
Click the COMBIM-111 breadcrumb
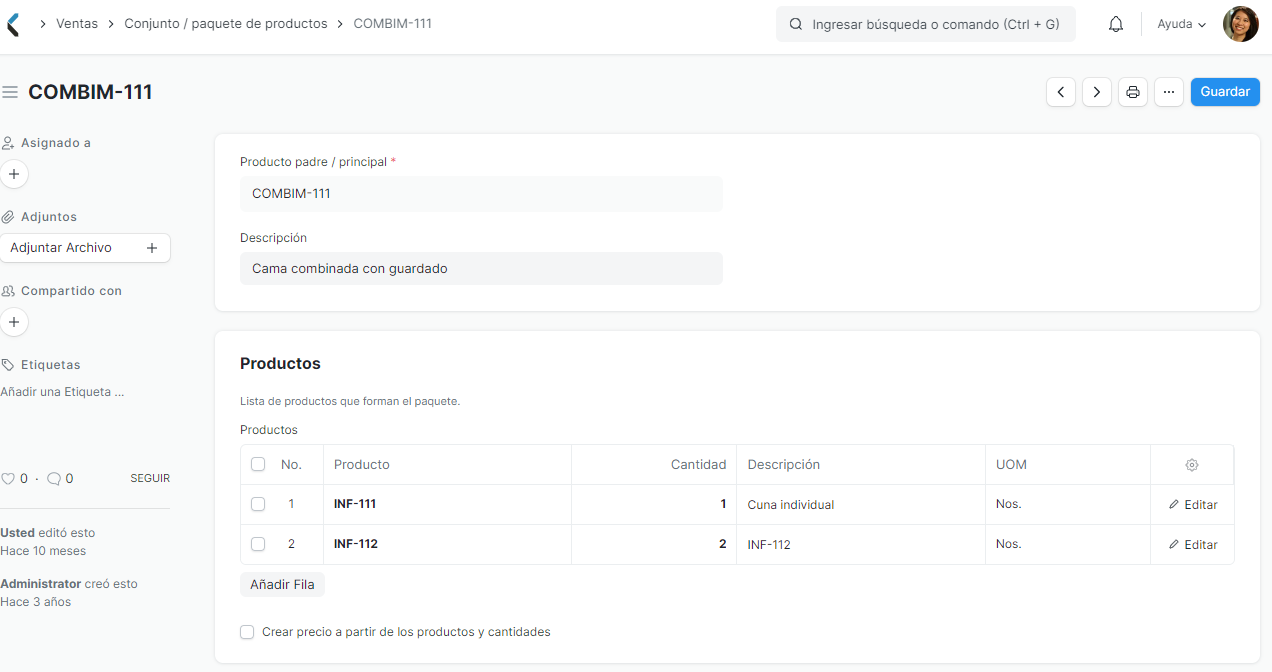393,24
